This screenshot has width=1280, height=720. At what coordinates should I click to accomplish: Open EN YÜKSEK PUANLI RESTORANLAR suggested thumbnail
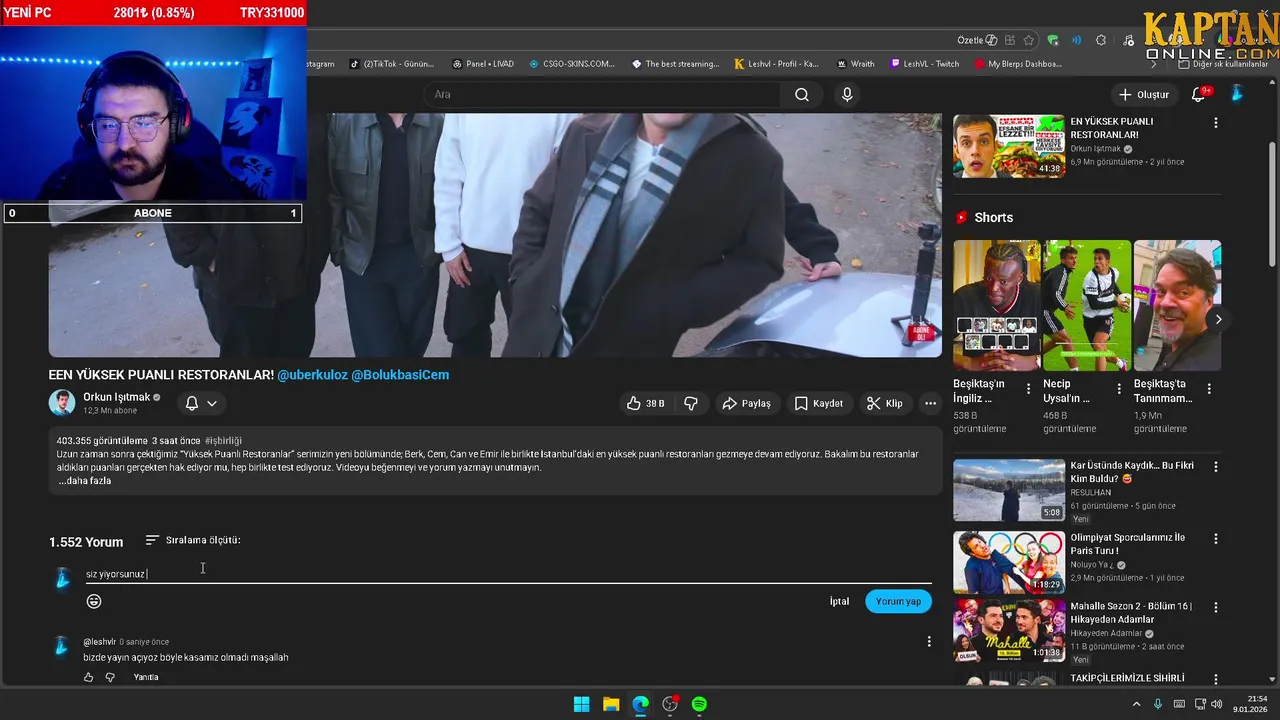tap(1008, 146)
